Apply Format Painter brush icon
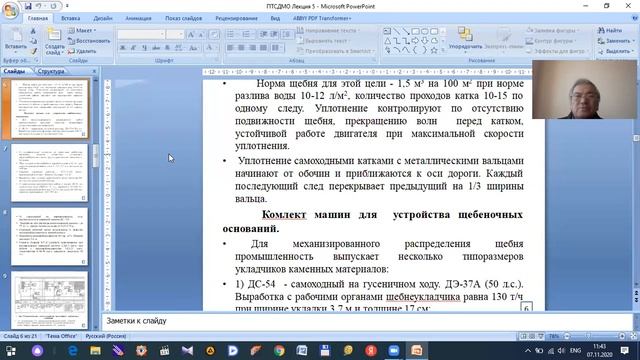 [33, 51]
